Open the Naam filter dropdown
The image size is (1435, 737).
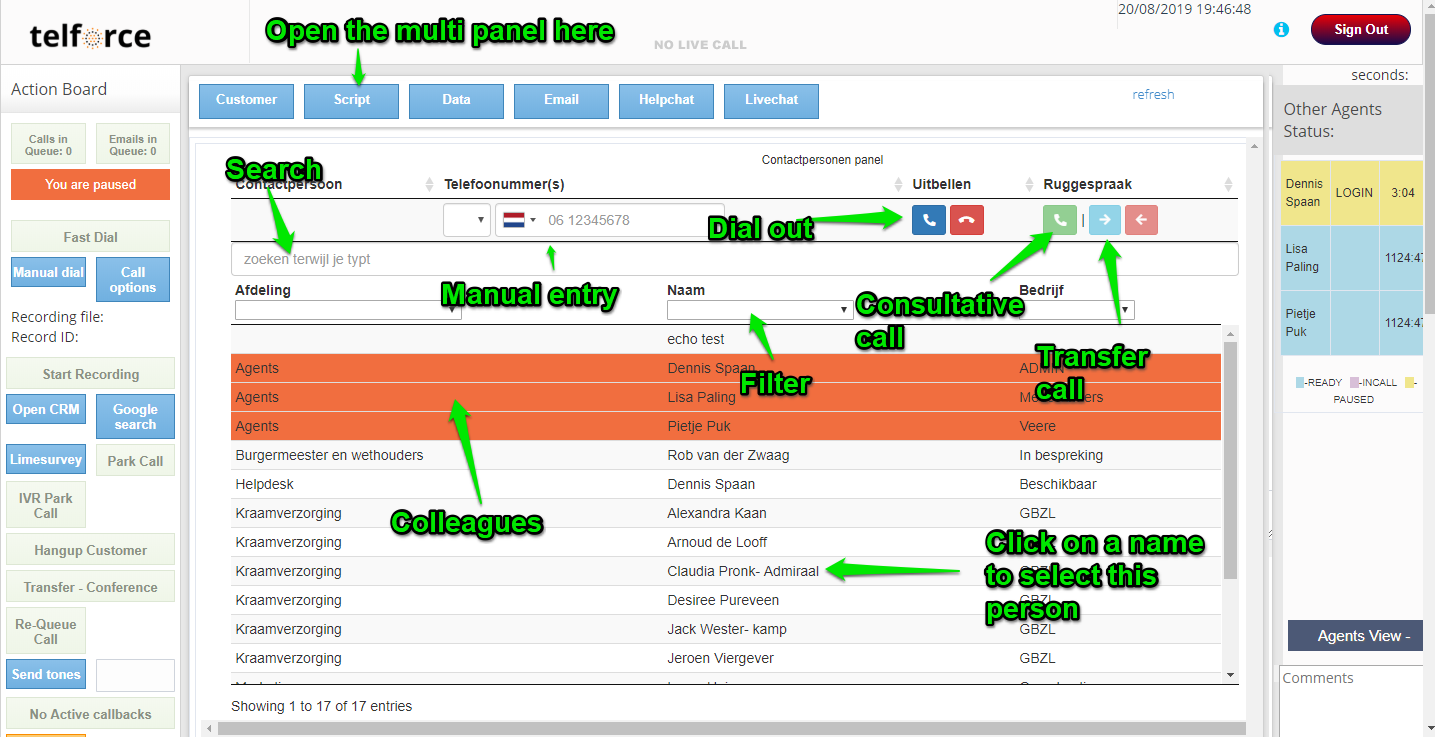click(x=759, y=311)
